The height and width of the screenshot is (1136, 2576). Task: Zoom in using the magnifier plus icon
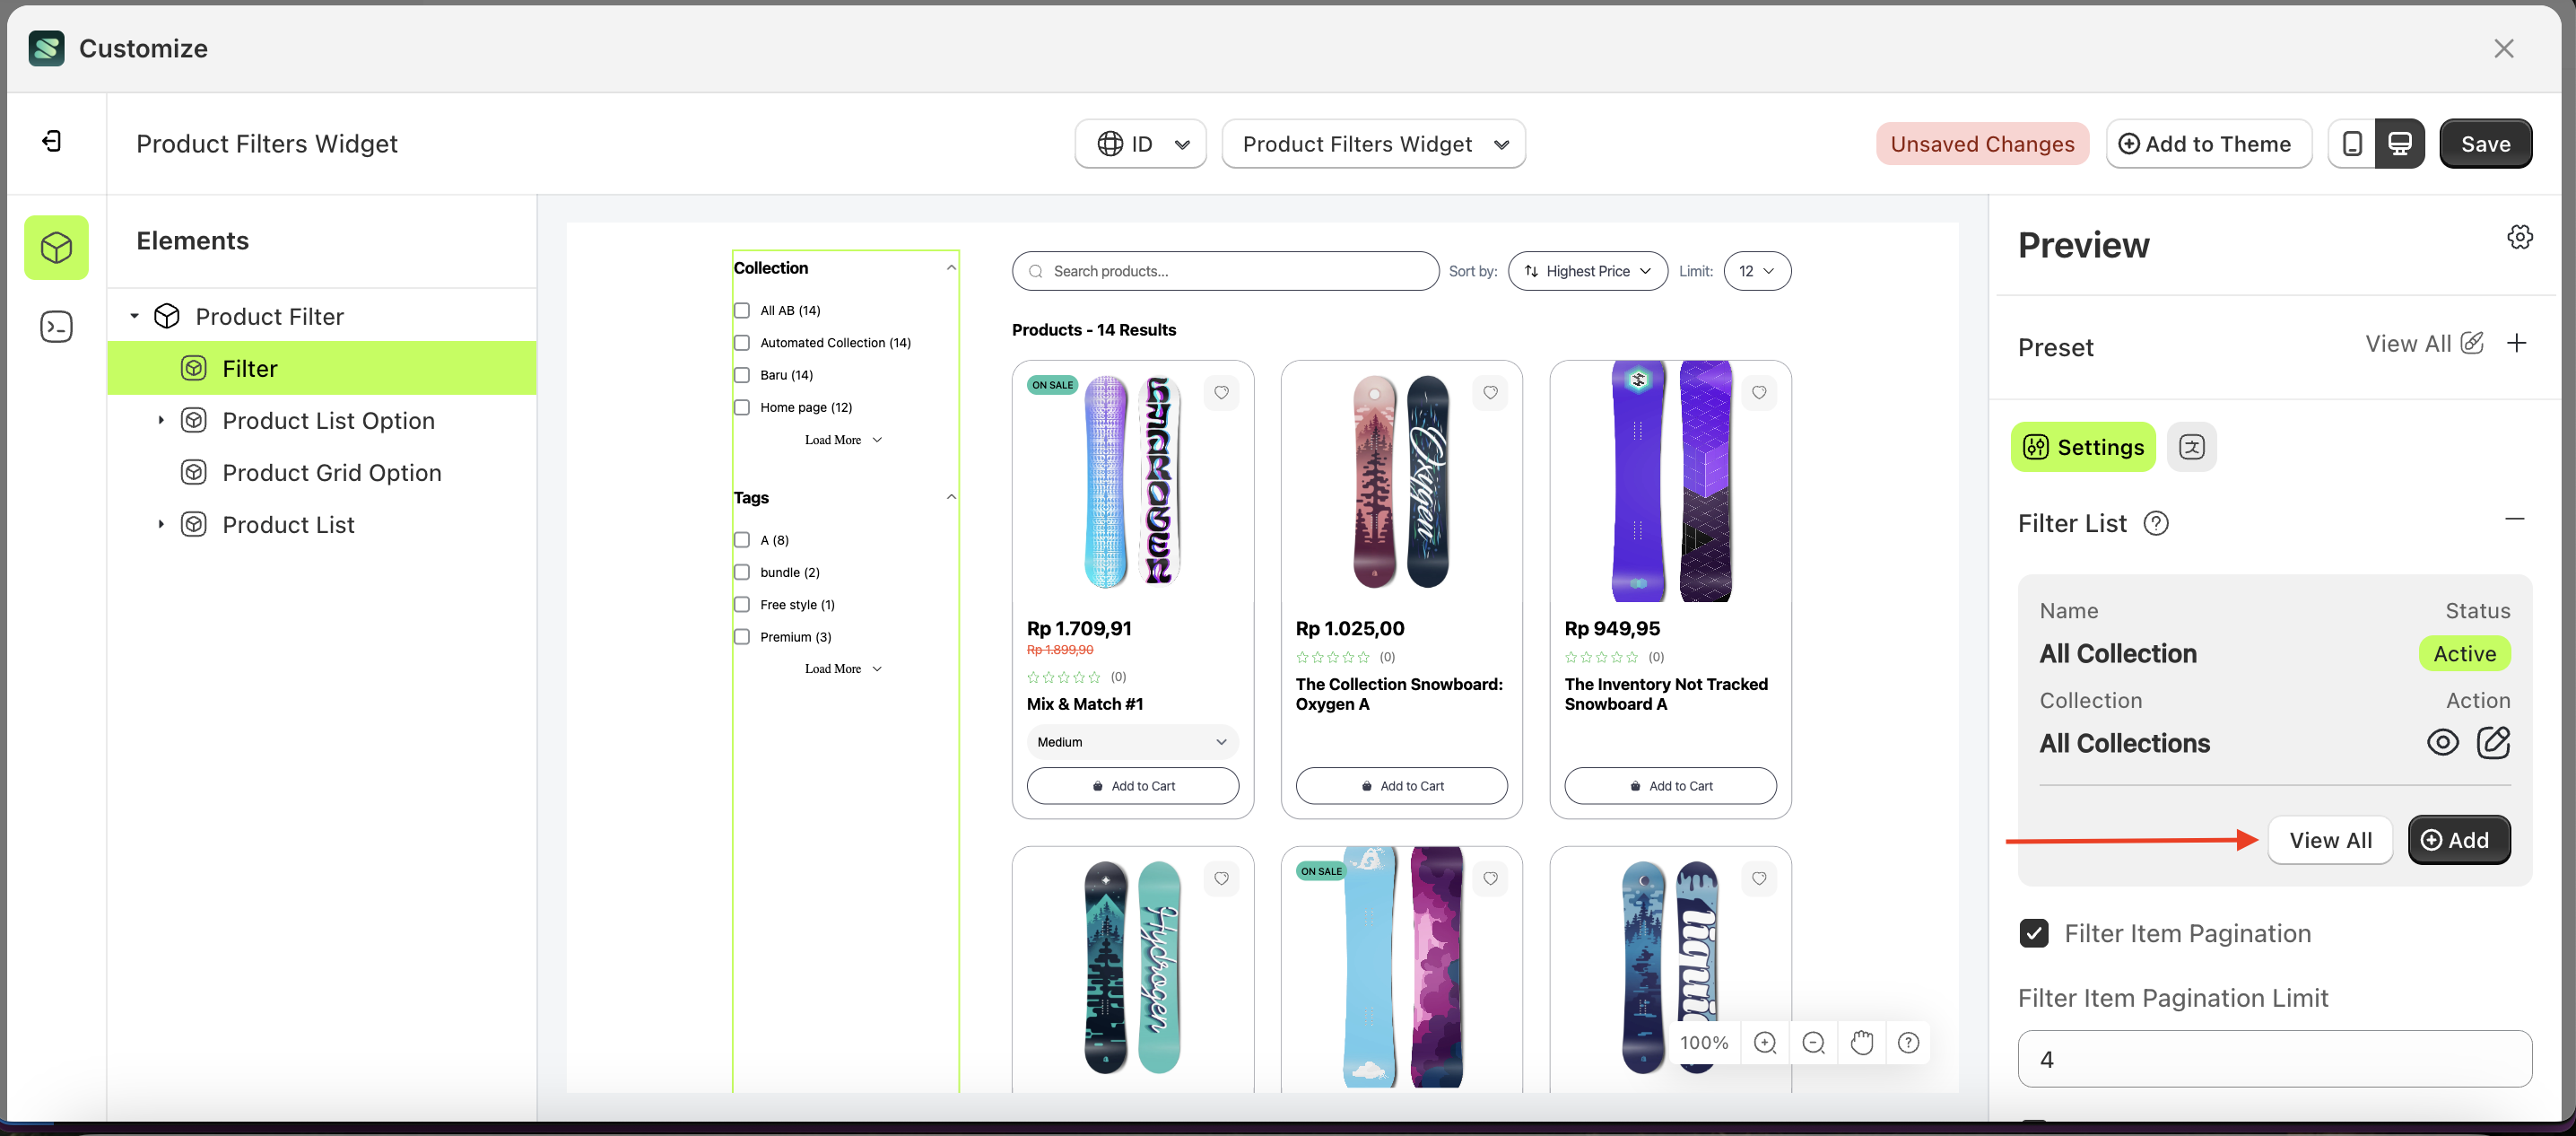coord(1764,1042)
